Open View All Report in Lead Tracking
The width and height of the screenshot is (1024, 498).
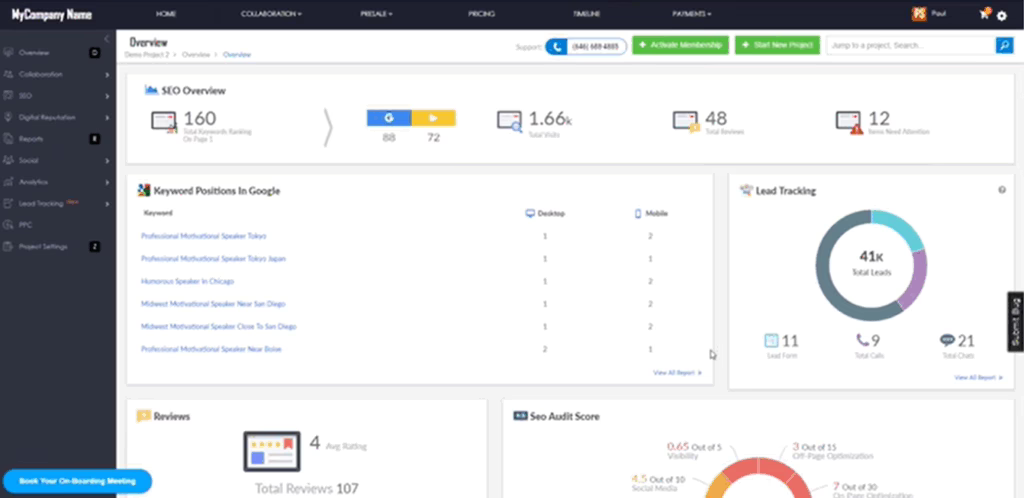(x=978, y=377)
